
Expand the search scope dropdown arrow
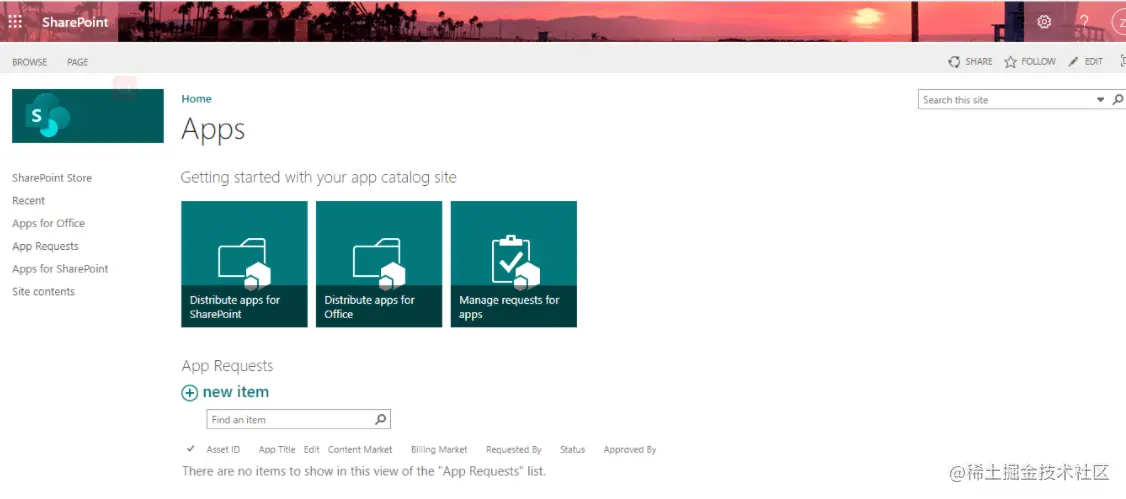pyautogui.click(x=1100, y=100)
